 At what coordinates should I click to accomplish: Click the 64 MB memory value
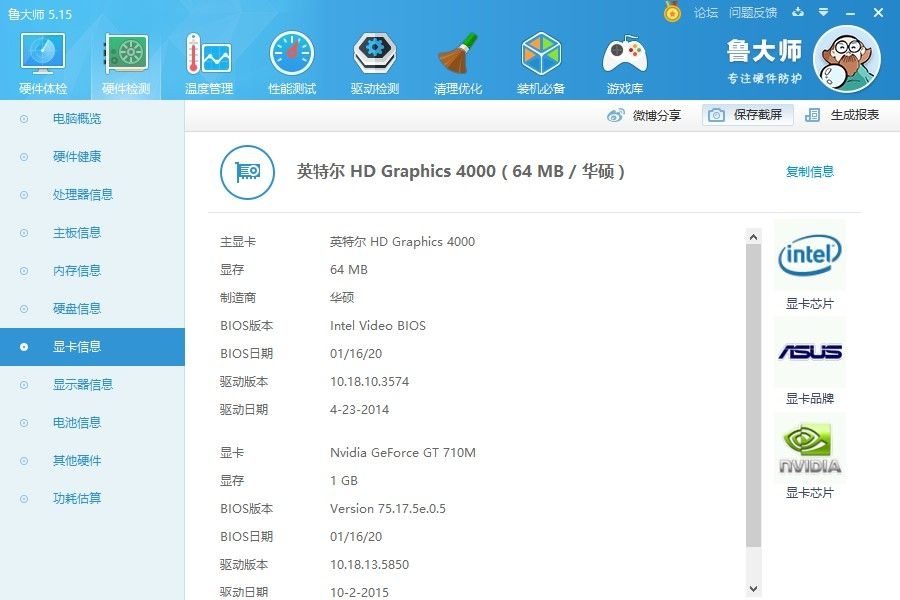coord(349,270)
